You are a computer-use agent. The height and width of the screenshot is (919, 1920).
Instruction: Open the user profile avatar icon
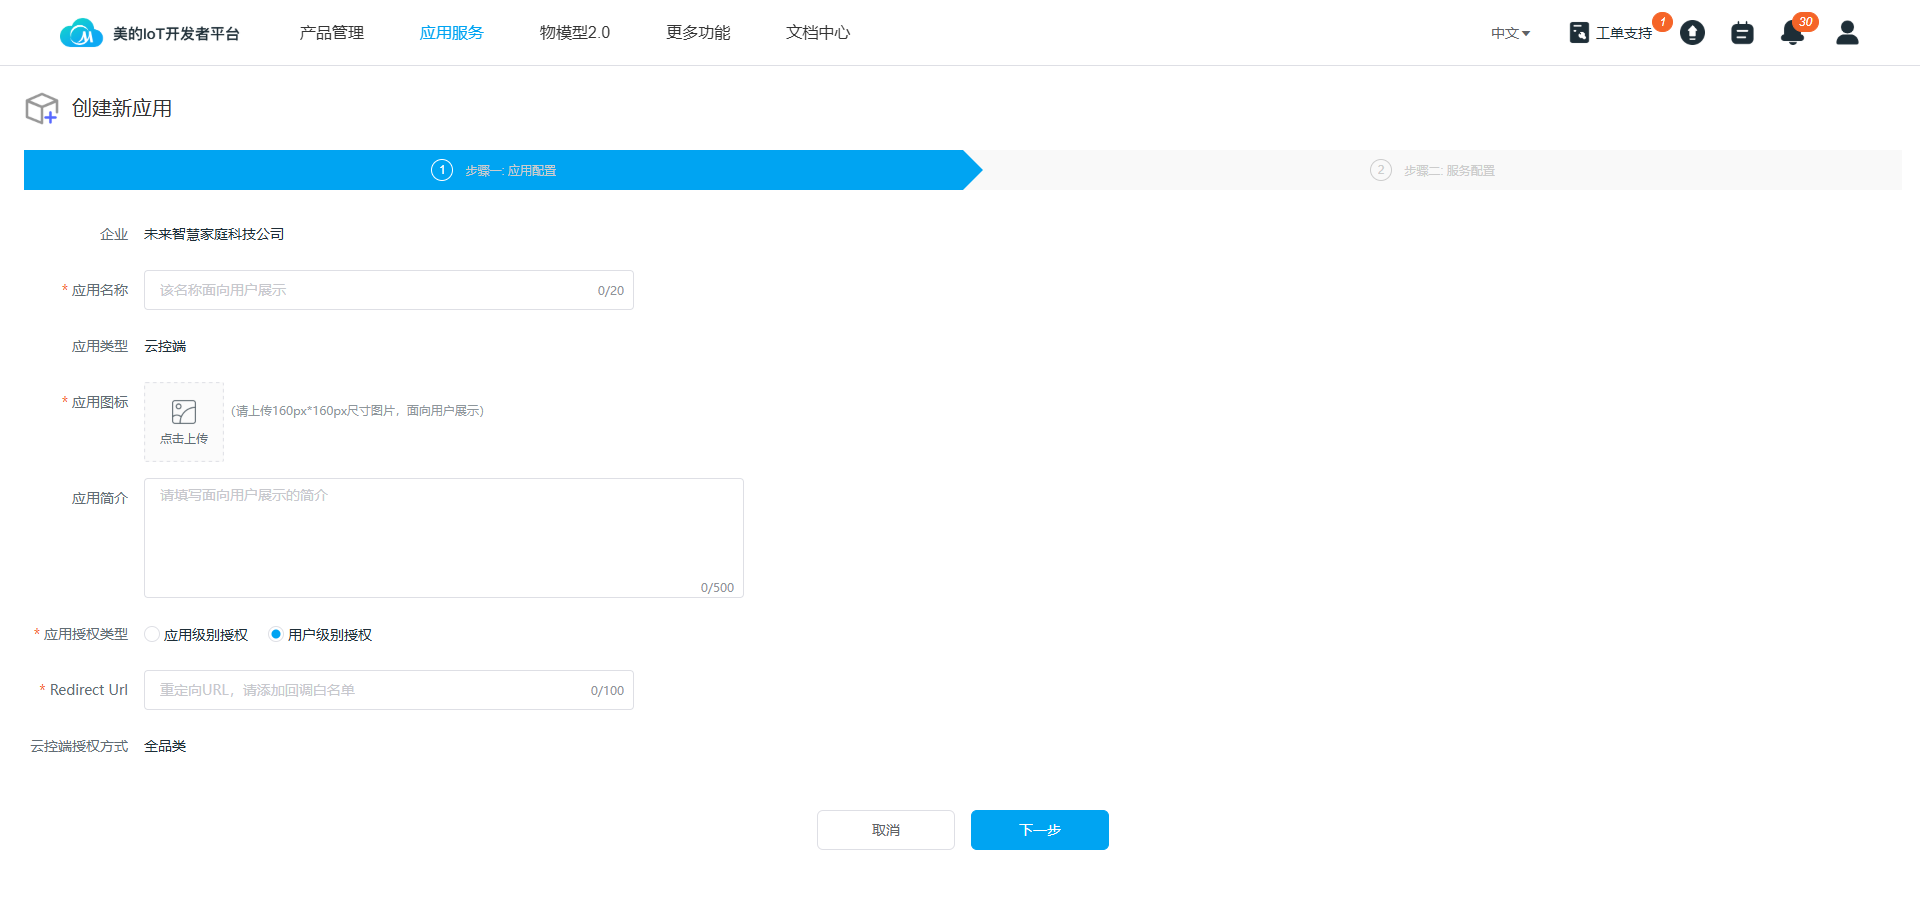pos(1847,33)
